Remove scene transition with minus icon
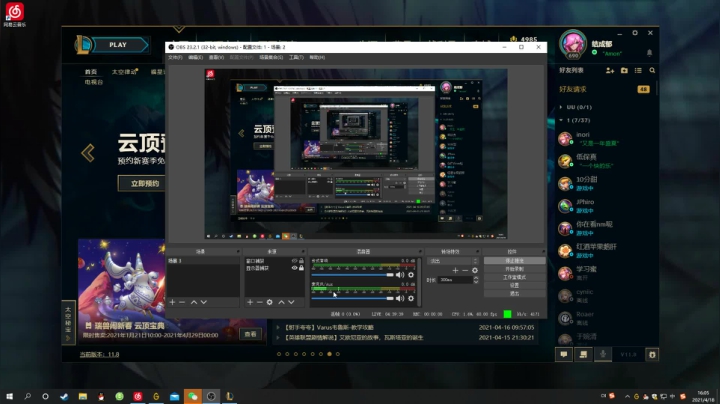 (465, 270)
